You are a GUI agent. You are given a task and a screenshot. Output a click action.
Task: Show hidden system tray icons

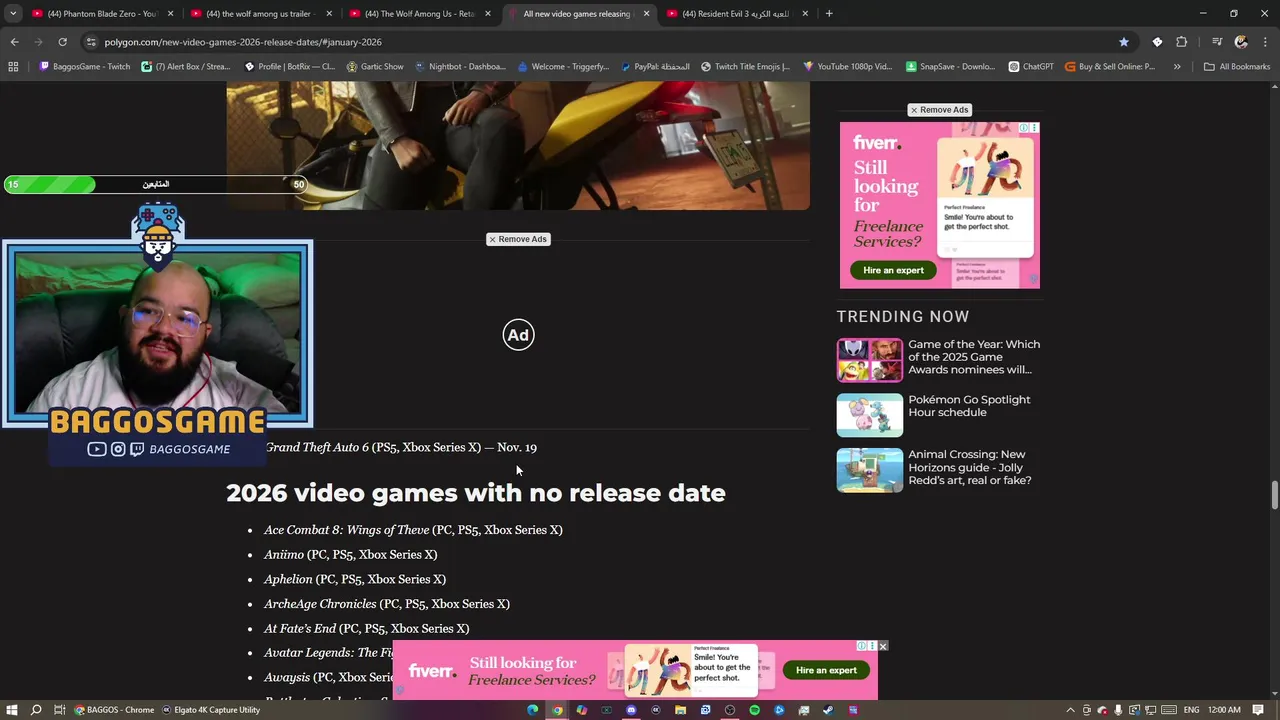point(1071,710)
